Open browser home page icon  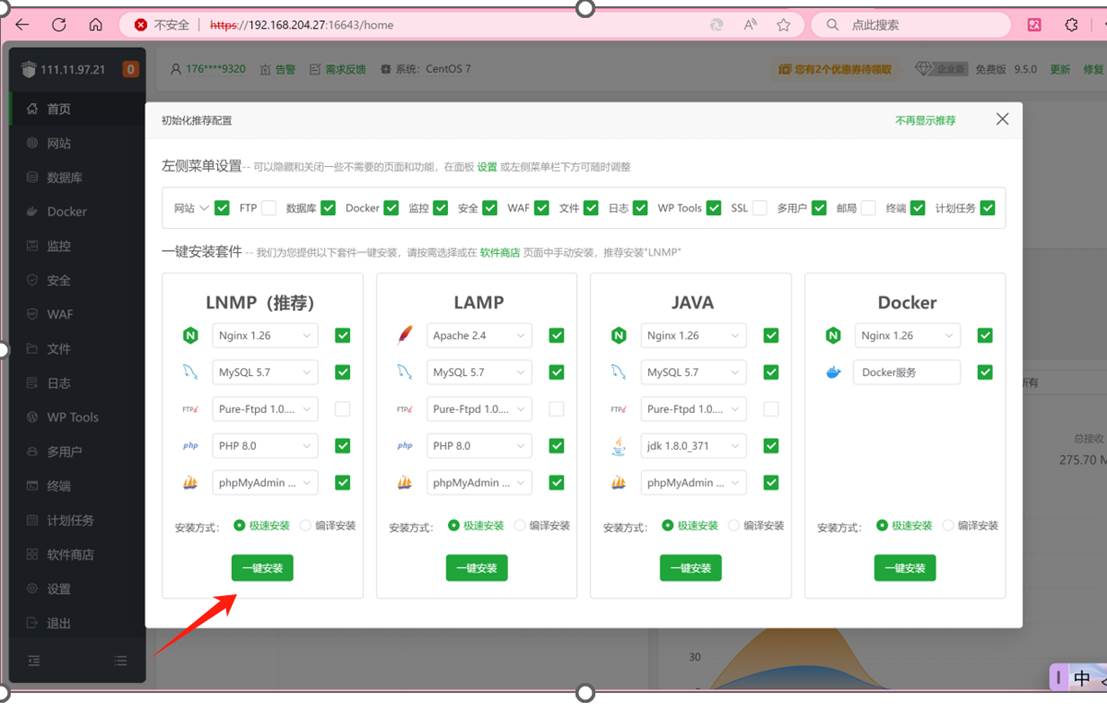coord(96,25)
